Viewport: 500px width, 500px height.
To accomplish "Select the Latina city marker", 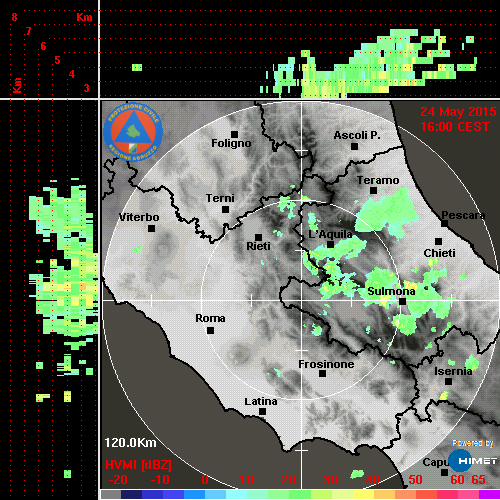I will point(262,412).
